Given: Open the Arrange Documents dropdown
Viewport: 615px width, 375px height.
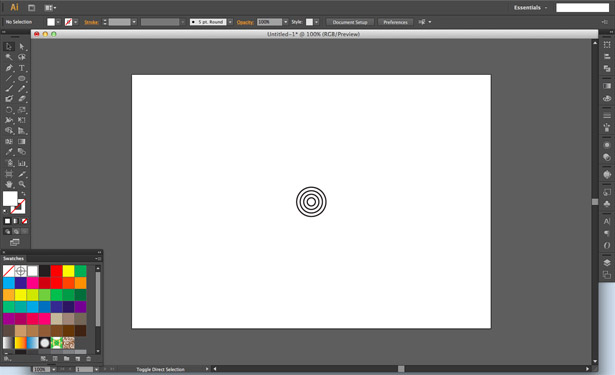Looking at the screenshot, I should point(50,7).
